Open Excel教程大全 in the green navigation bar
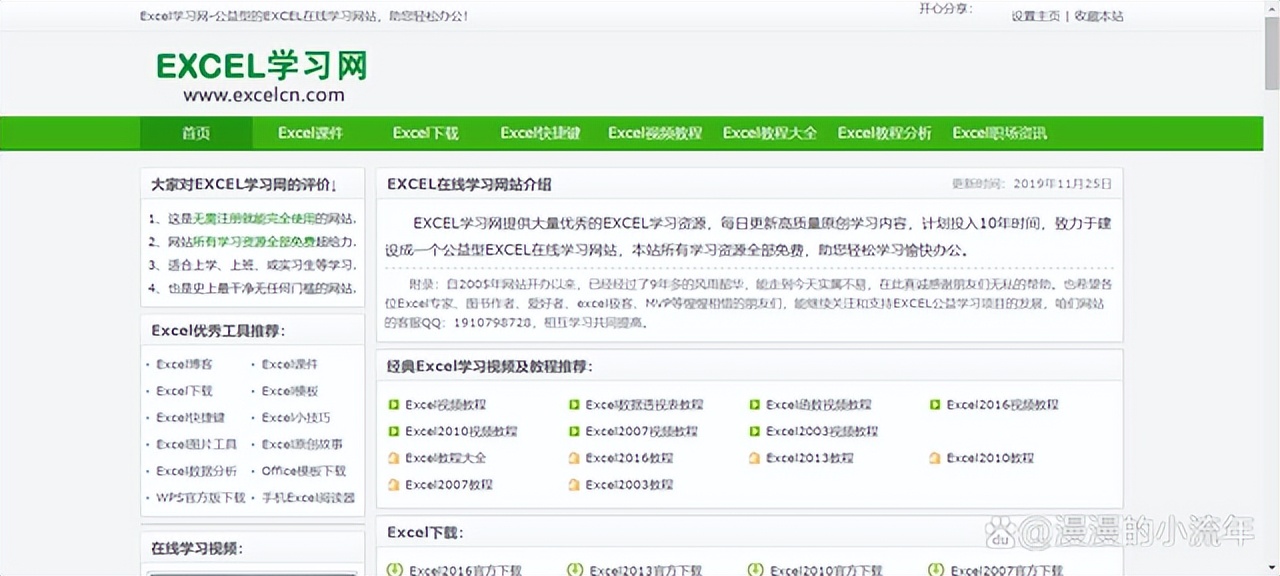Screen dimensions: 1280x576 pyautogui.click(x=770, y=133)
